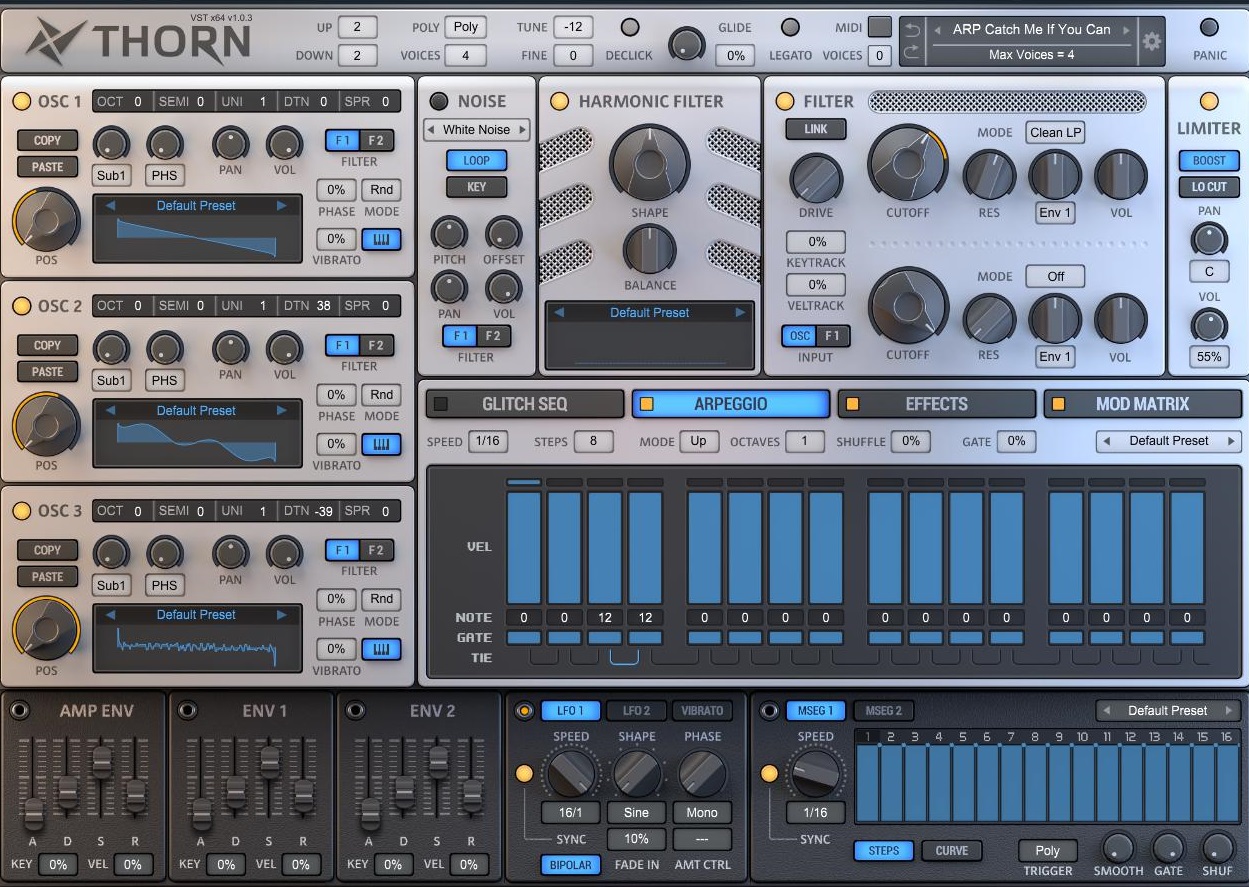Image resolution: width=1249 pixels, height=887 pixels.
Task: Select next arpeggio preset arrow
Action: tap(1232, 441)
